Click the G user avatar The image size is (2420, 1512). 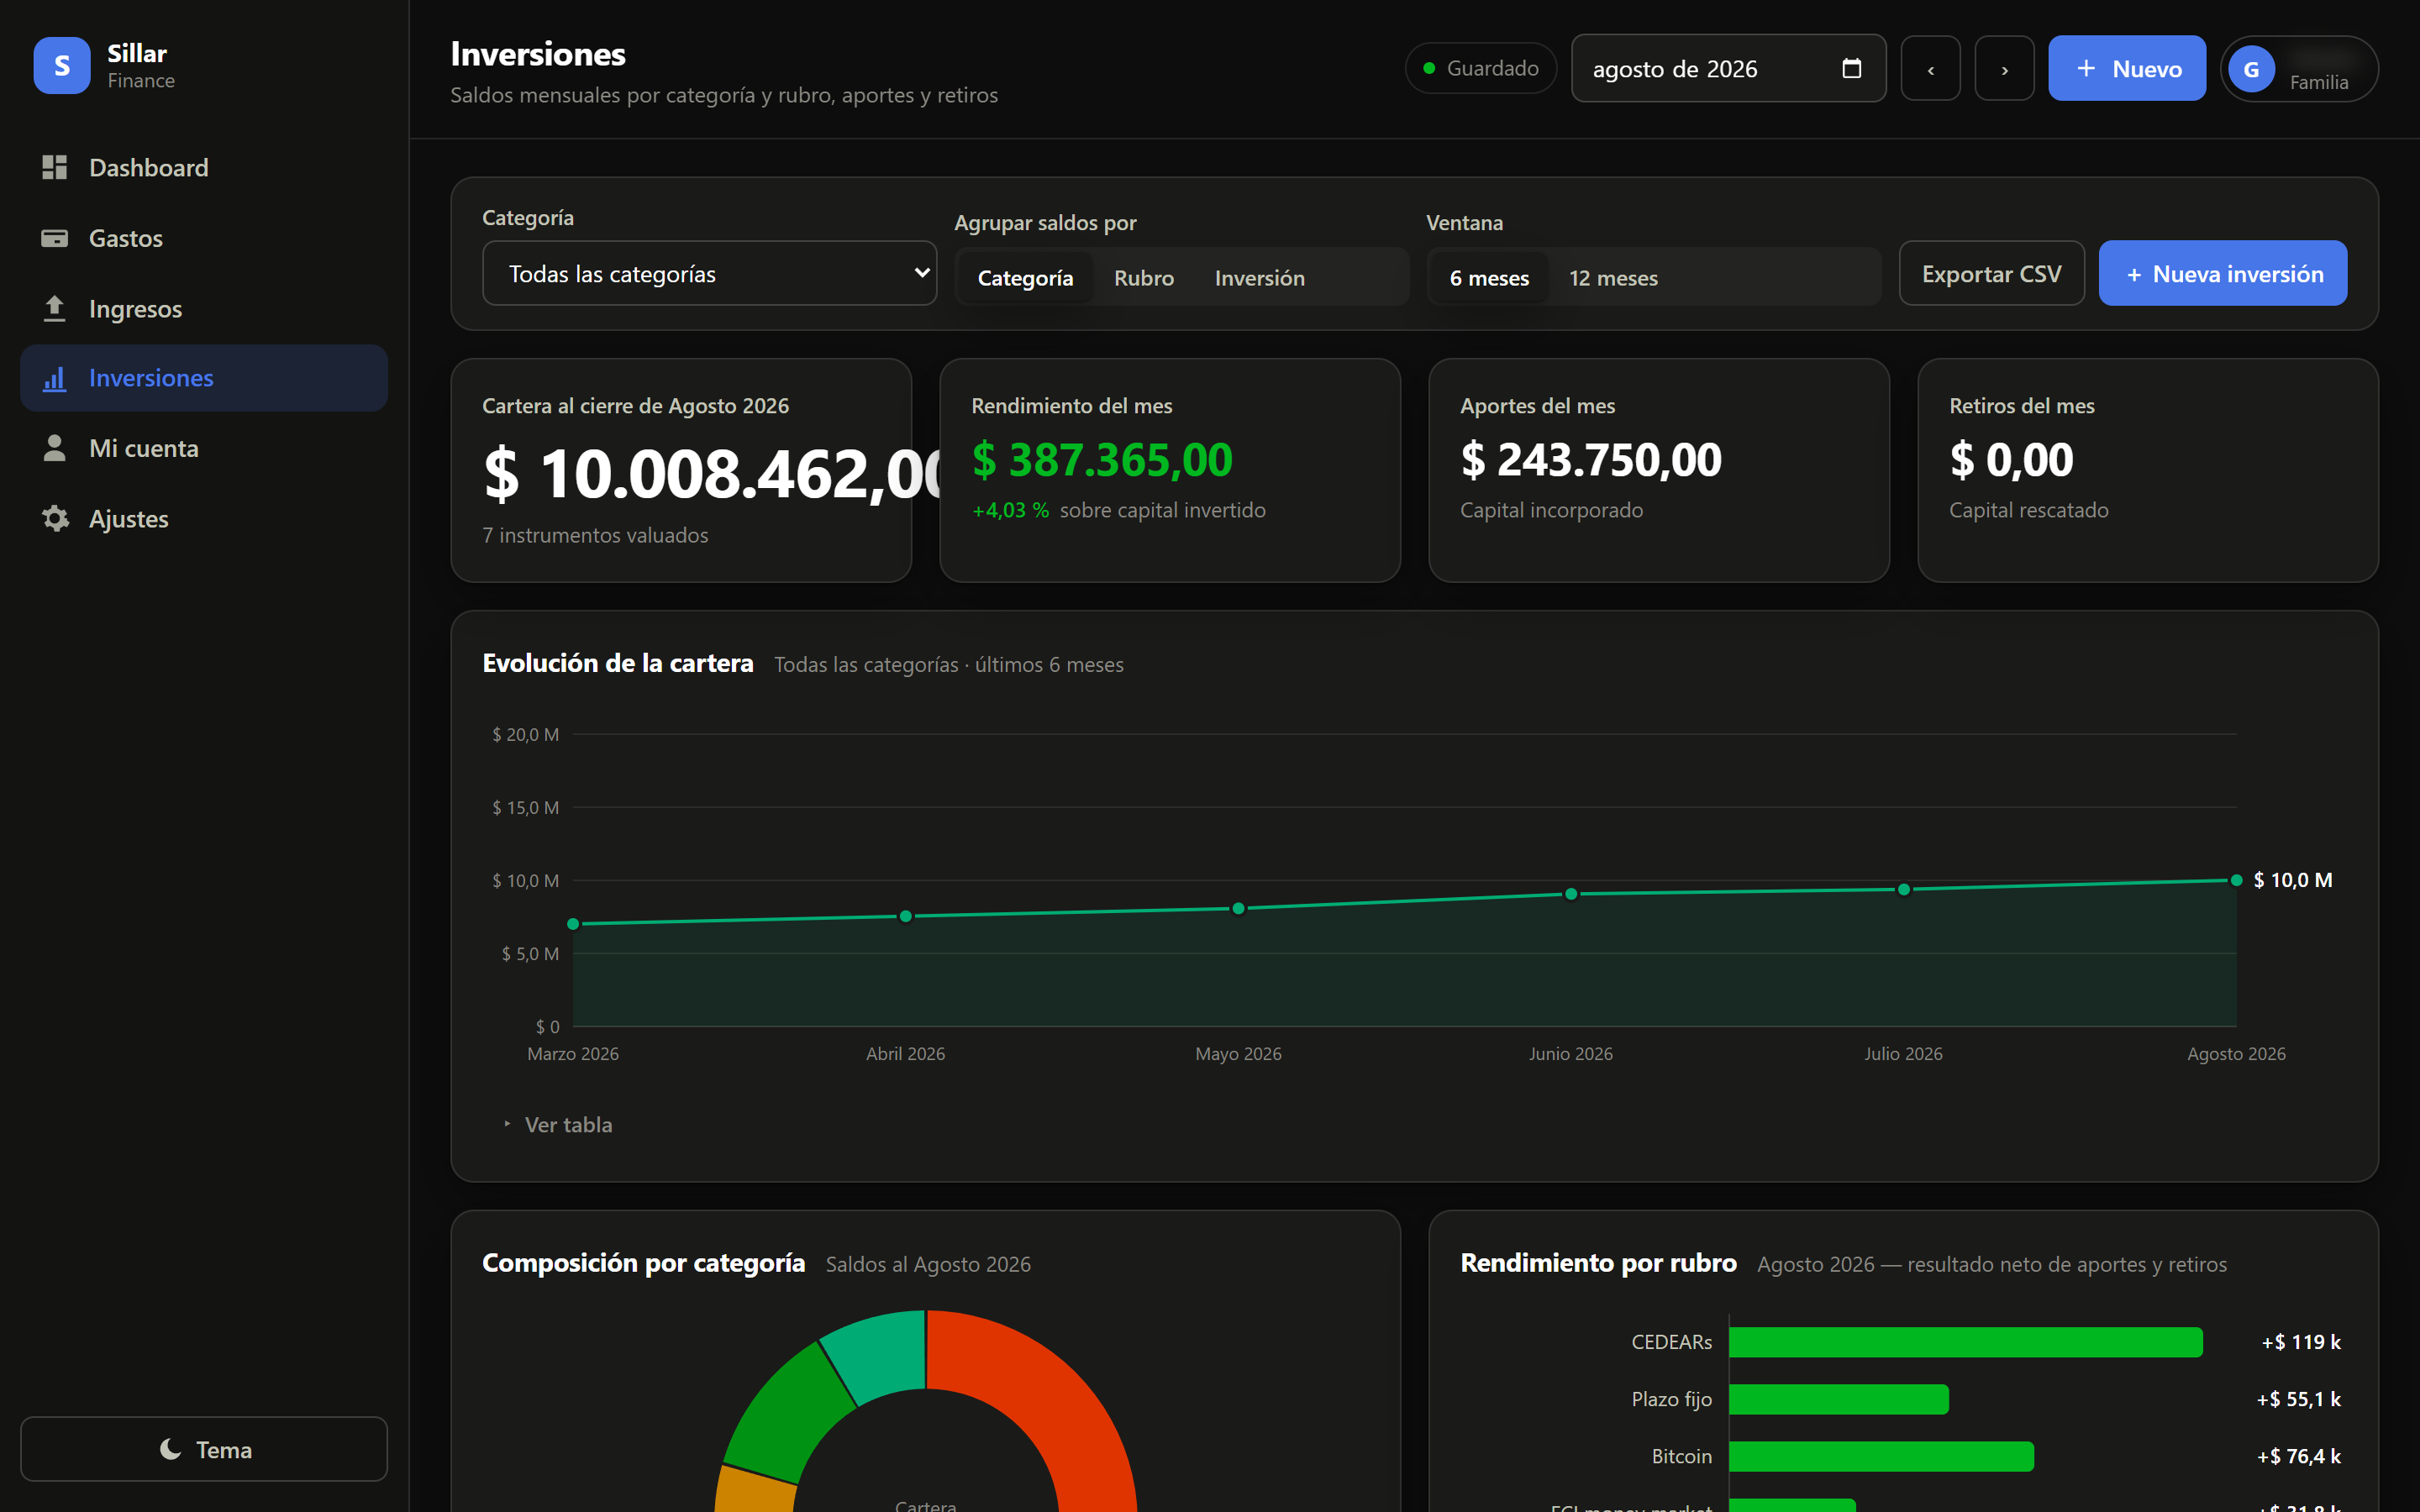(2251, 69)
